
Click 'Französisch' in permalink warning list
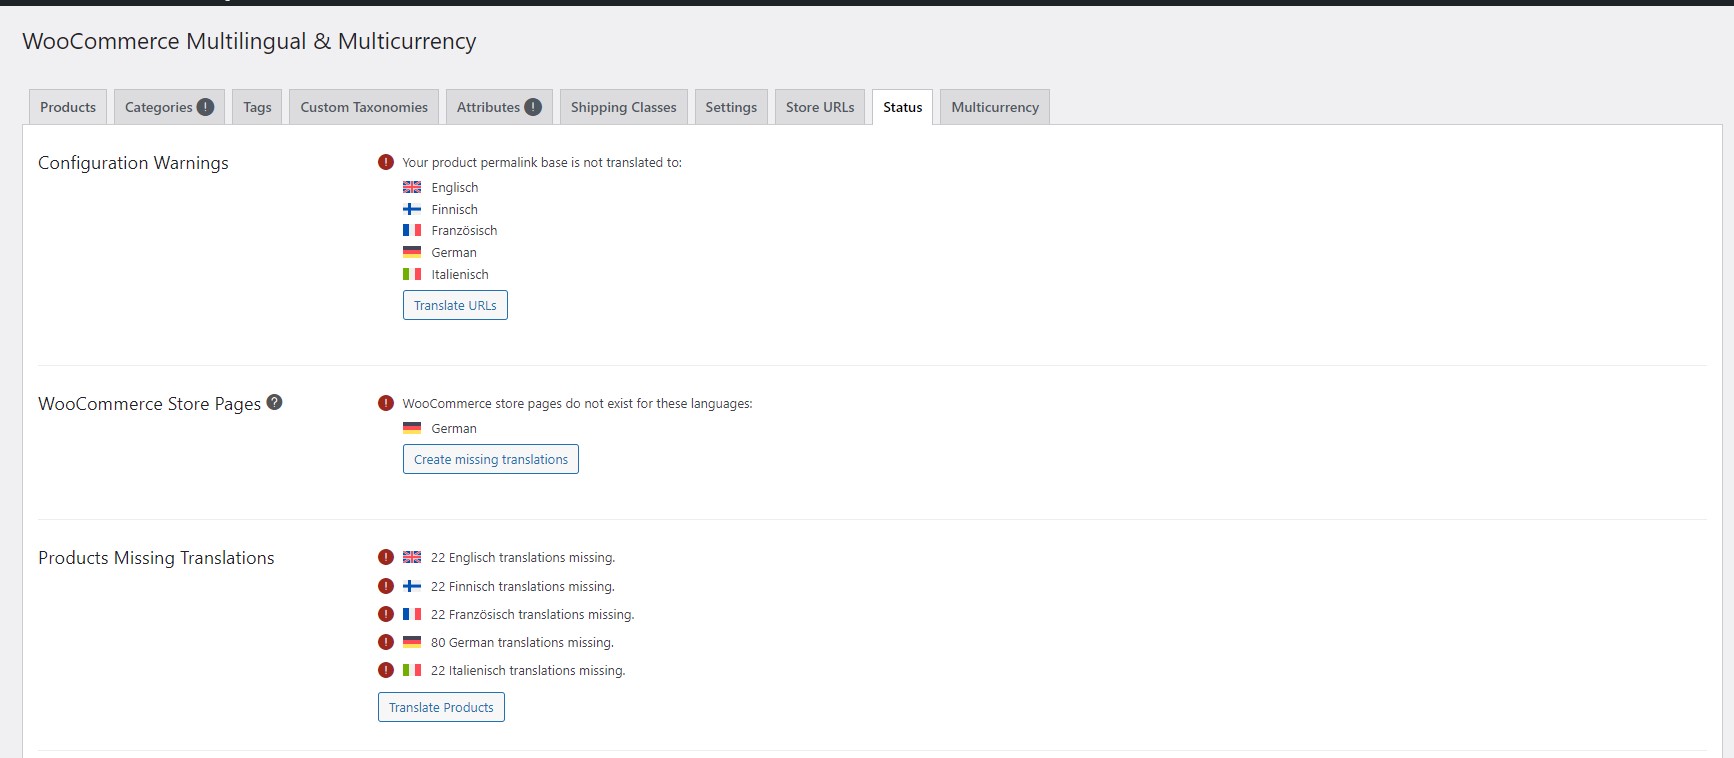(464, 231)
